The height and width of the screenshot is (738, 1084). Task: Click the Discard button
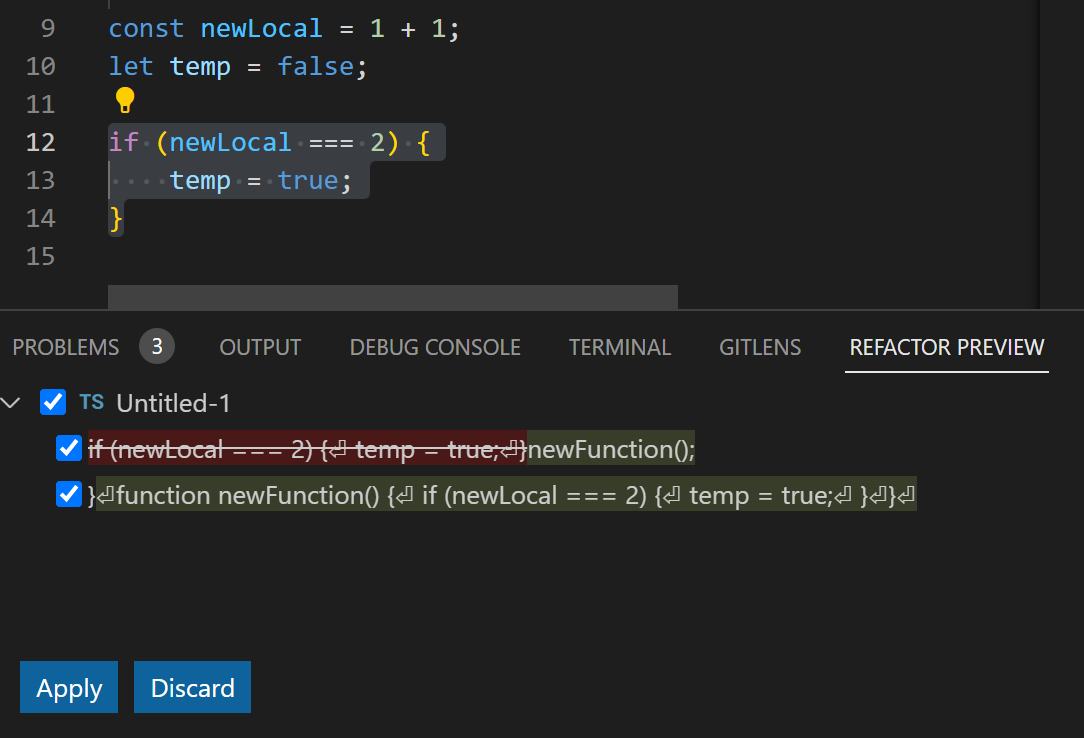192,687
